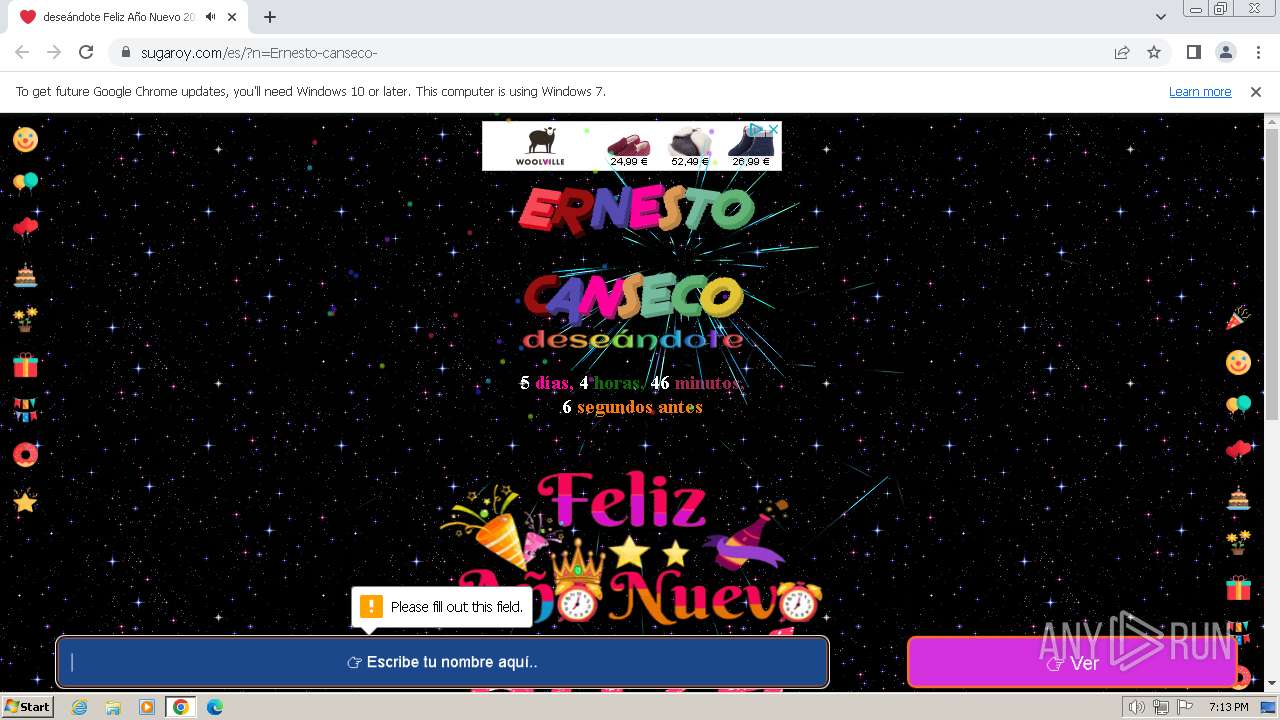
Task: Open the Windows Start menu
Action: click(27, 707)
